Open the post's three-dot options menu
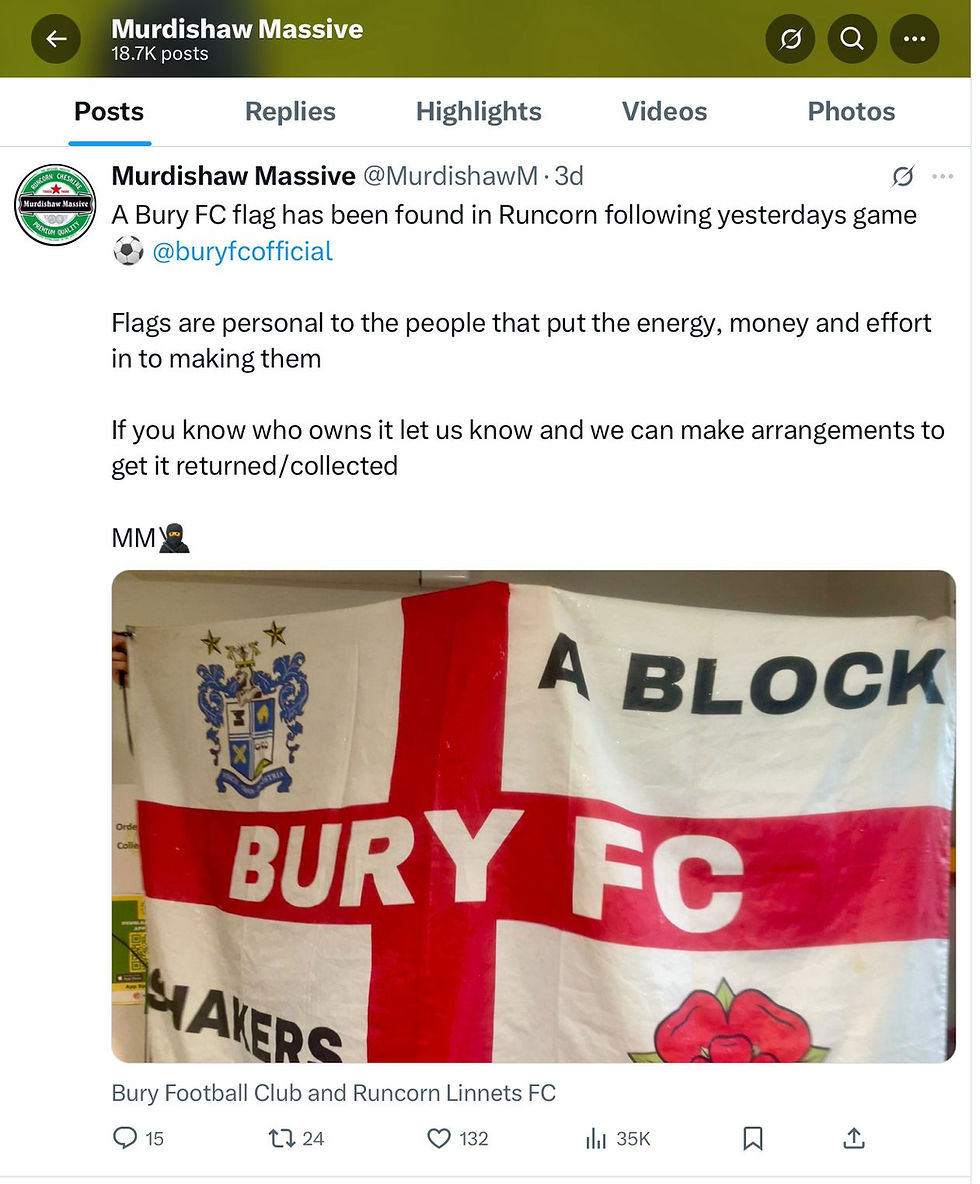 pyautogui.click(x=942, y=176)
